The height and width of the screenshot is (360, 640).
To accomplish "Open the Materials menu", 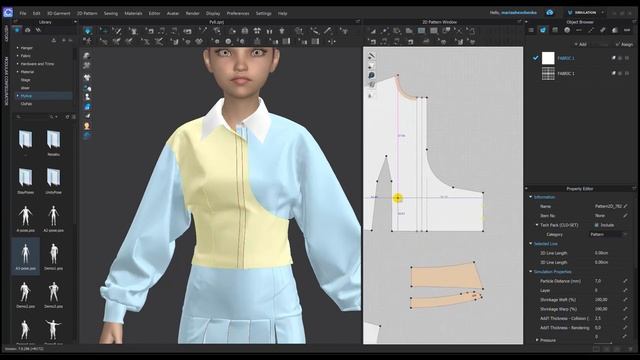I will pyautogui.click(x=133, y=13).
